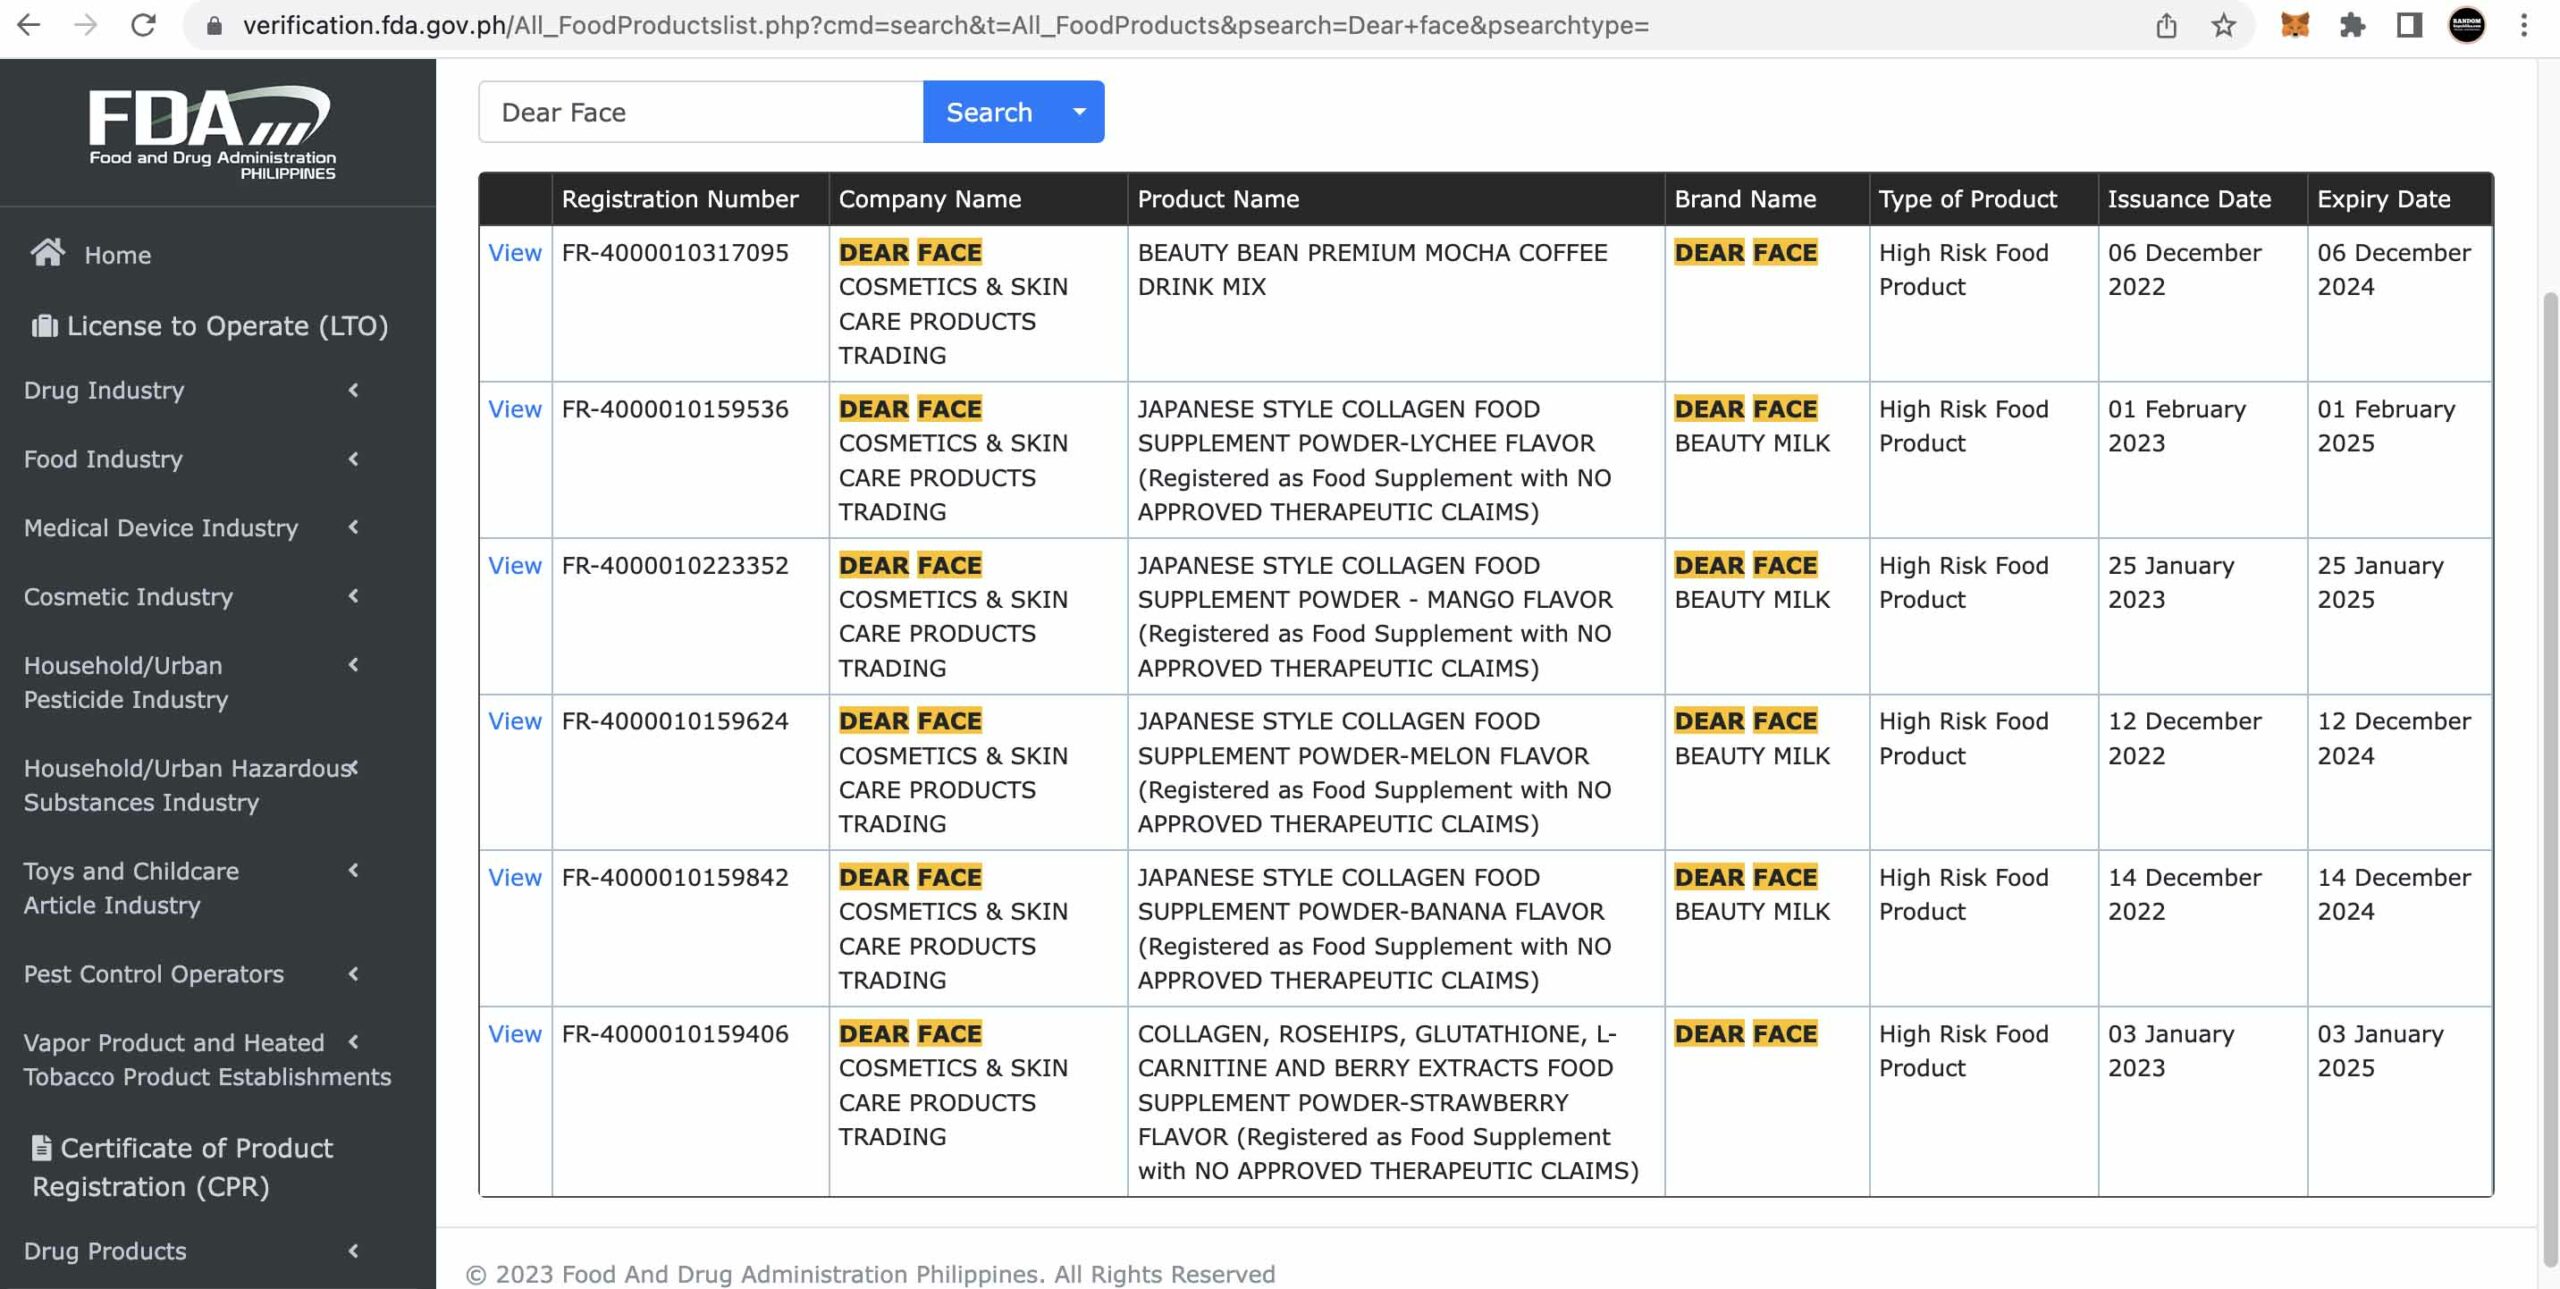Screen dimensions: 2560x1289
Task: Open the puzzle-piece extensions menu
Action: [2352, 25]
